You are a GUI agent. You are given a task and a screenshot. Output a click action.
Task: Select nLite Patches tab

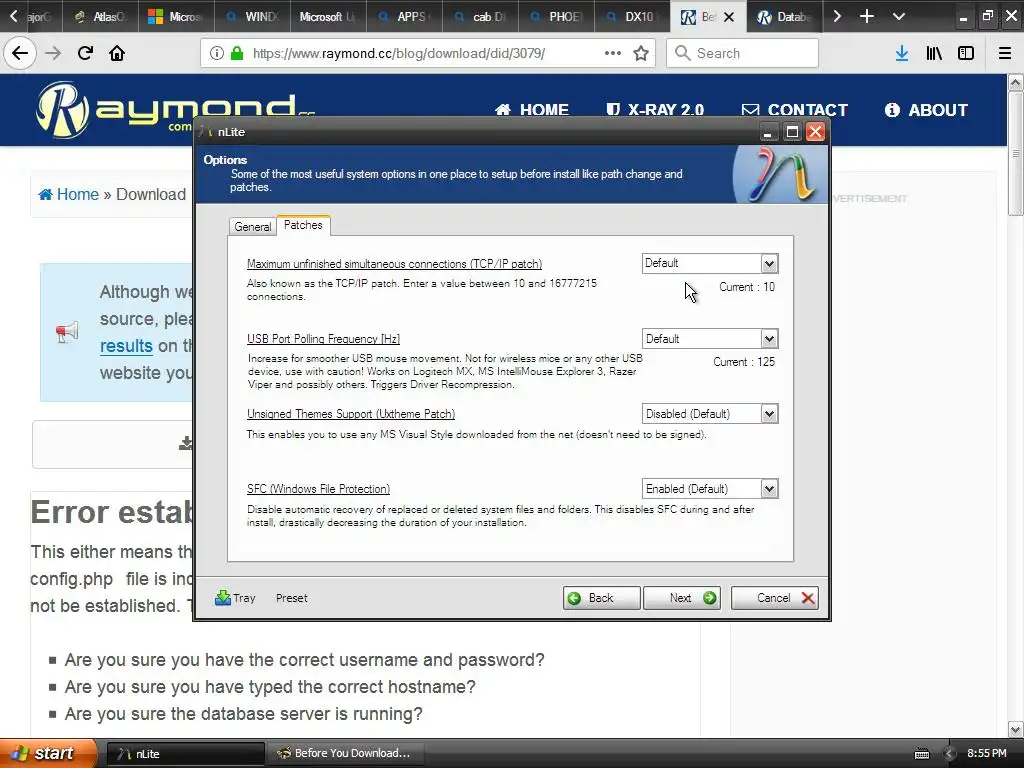[x=303, y=225]
